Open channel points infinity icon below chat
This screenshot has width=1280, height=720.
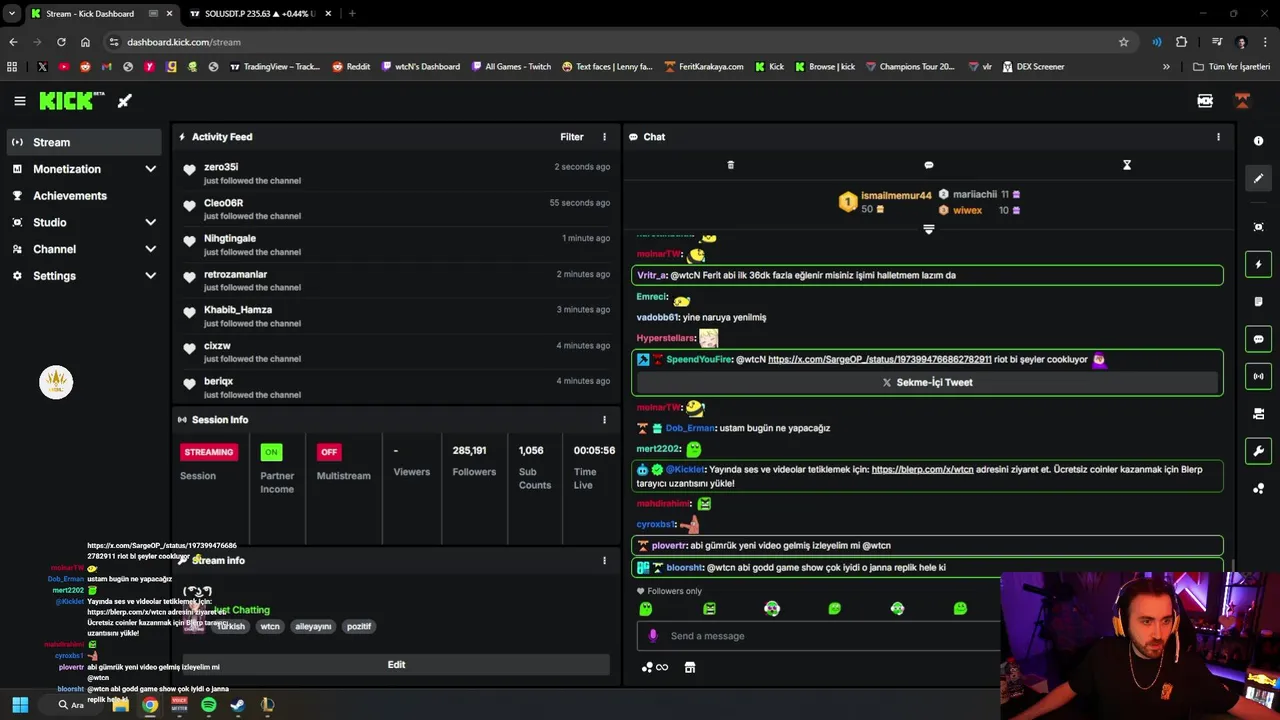coord(655,667)
